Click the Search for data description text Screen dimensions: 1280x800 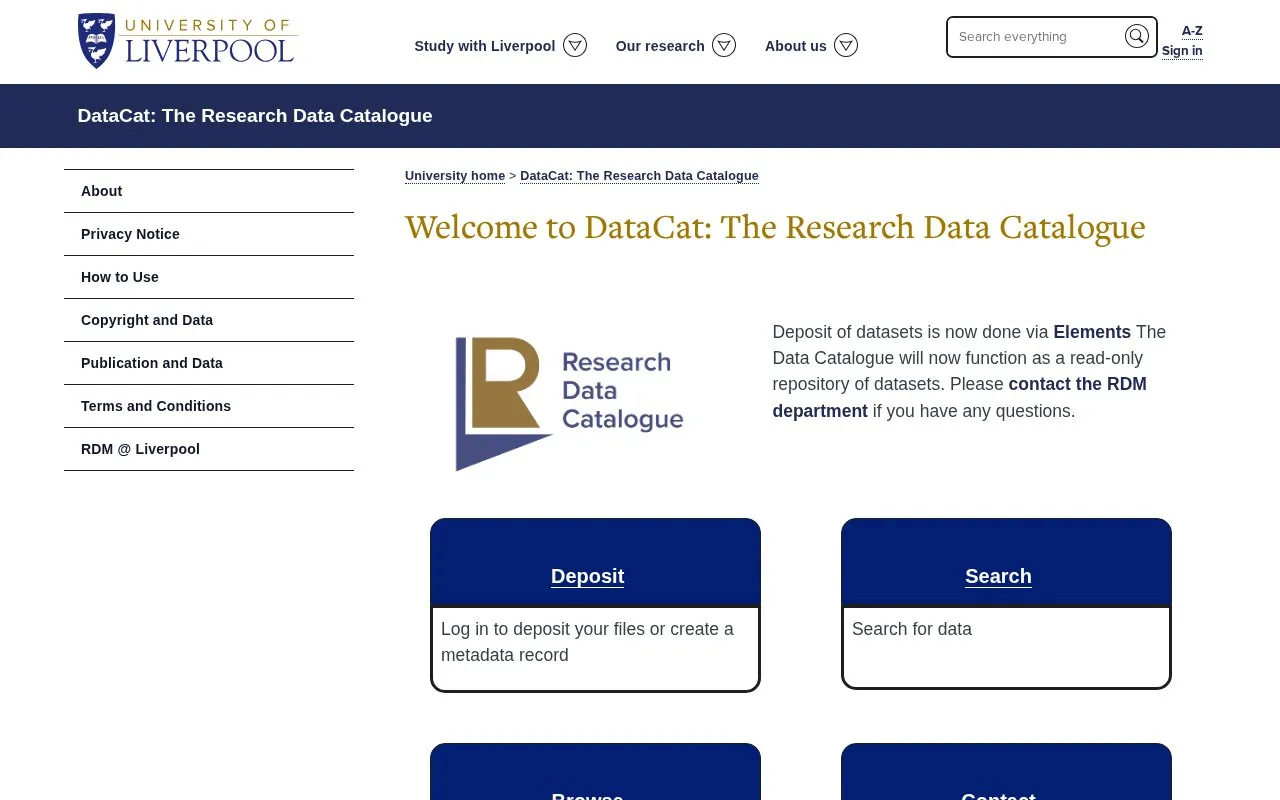coord(912,629)
